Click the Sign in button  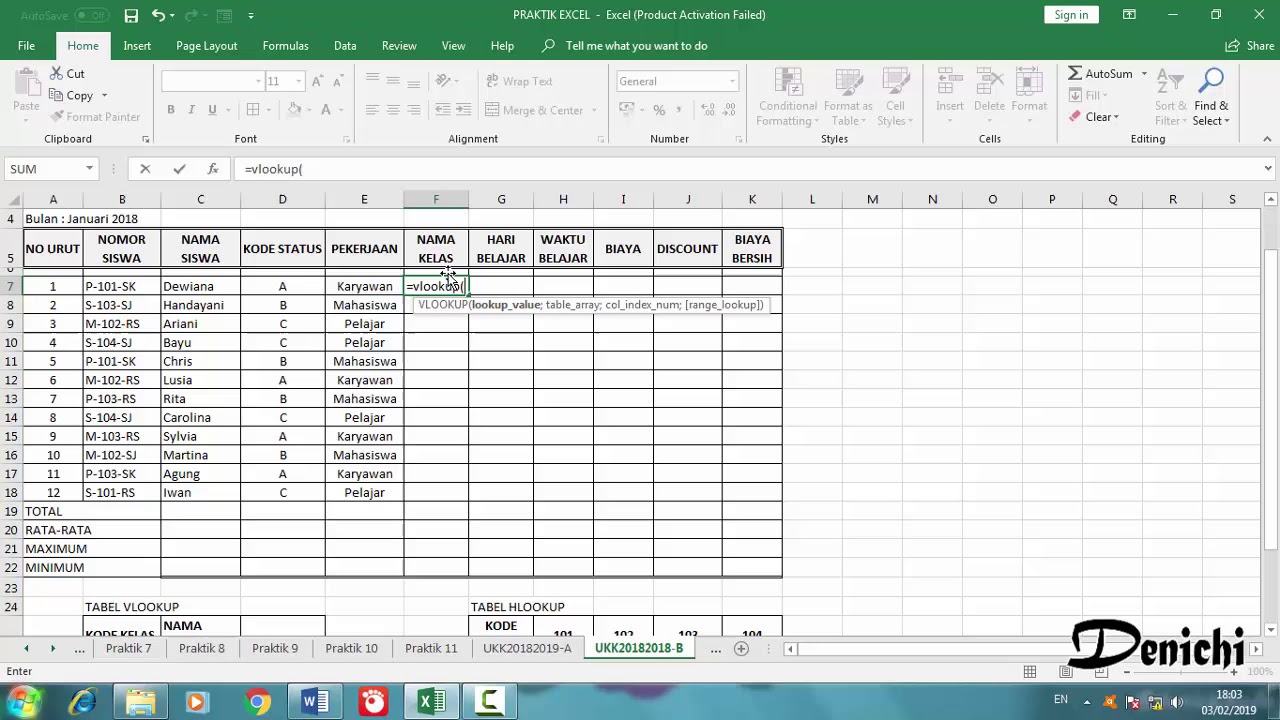pyautogui.click(x=1071, y=15)
